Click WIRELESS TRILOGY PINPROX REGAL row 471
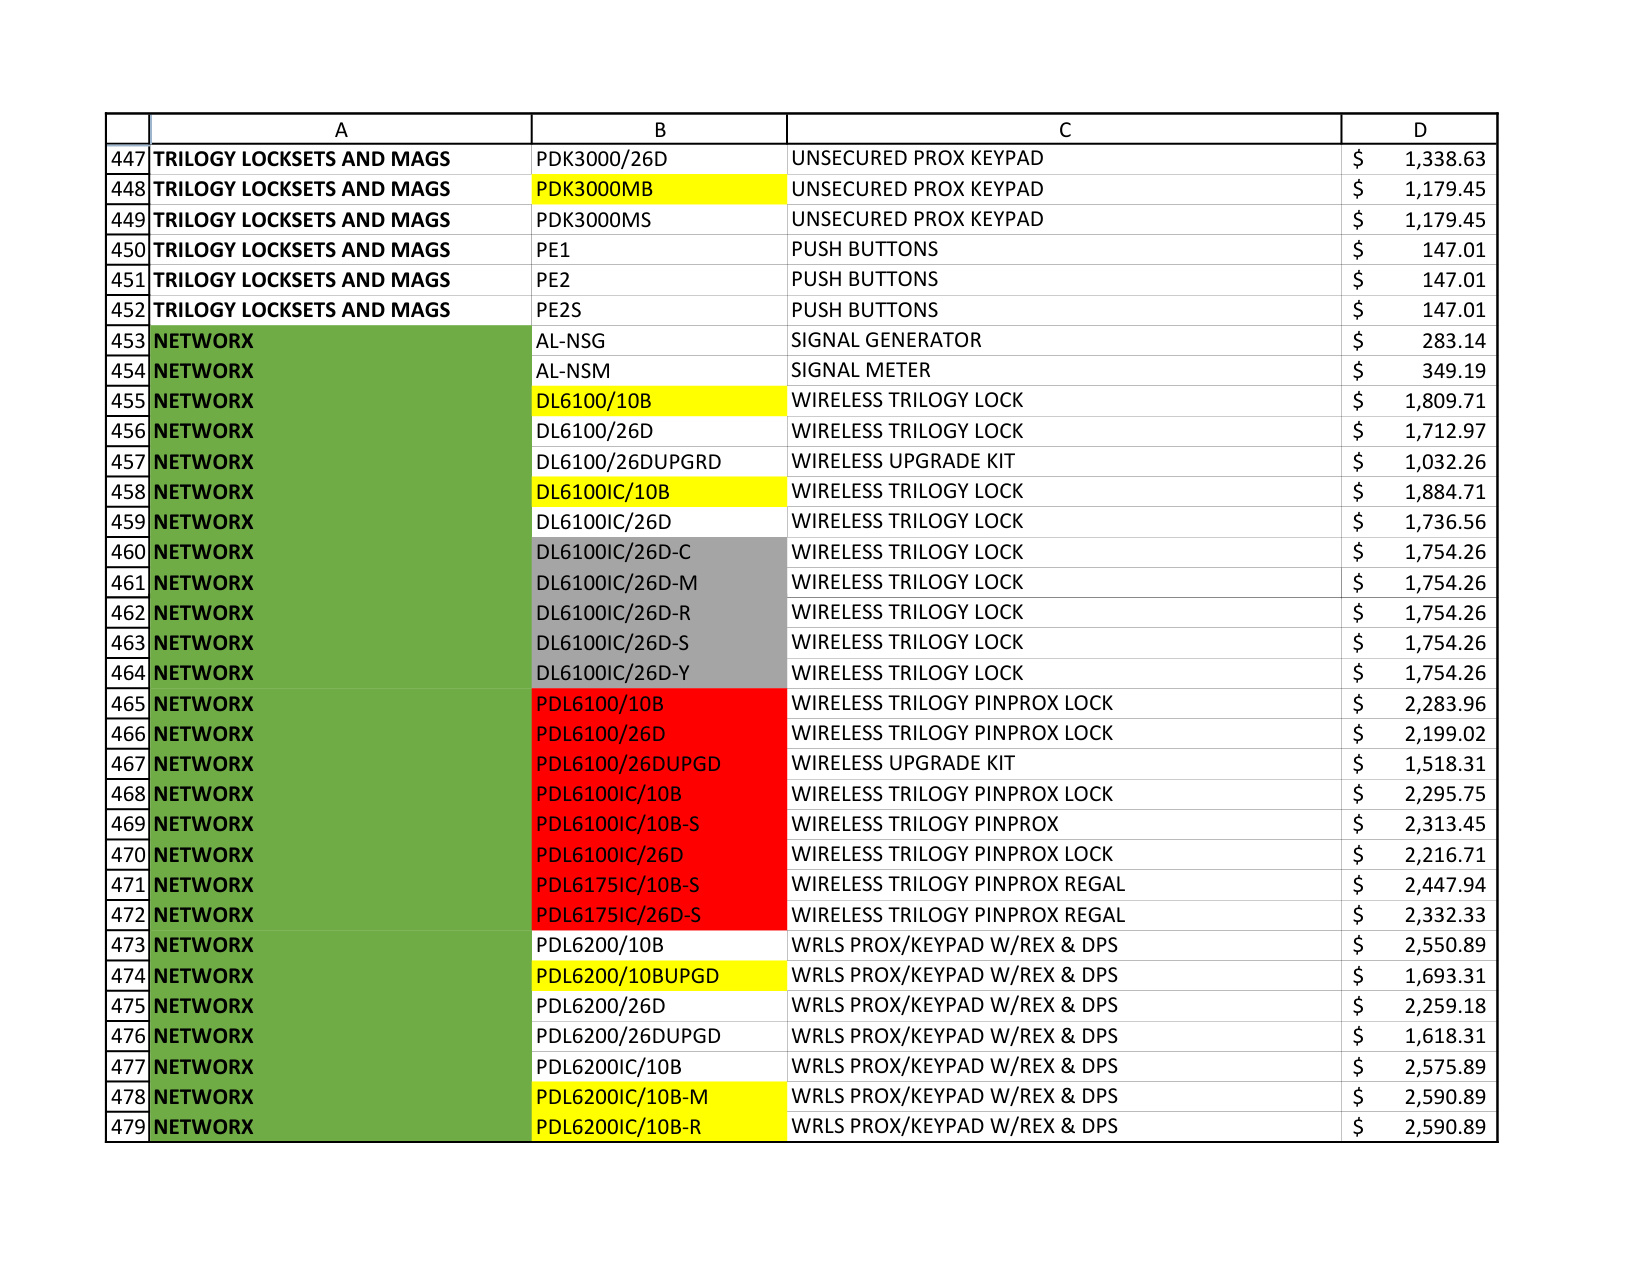 [x=1064, y=885]
